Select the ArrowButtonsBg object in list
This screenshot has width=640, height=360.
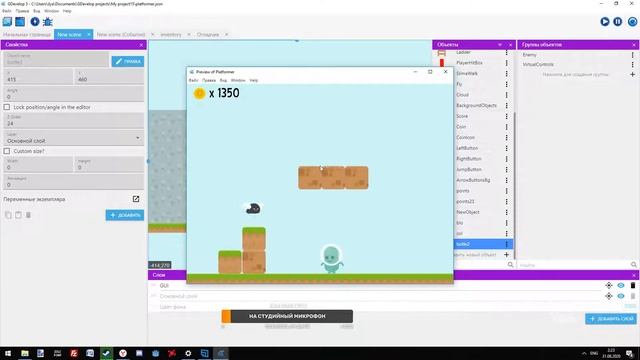click(473, 180)
